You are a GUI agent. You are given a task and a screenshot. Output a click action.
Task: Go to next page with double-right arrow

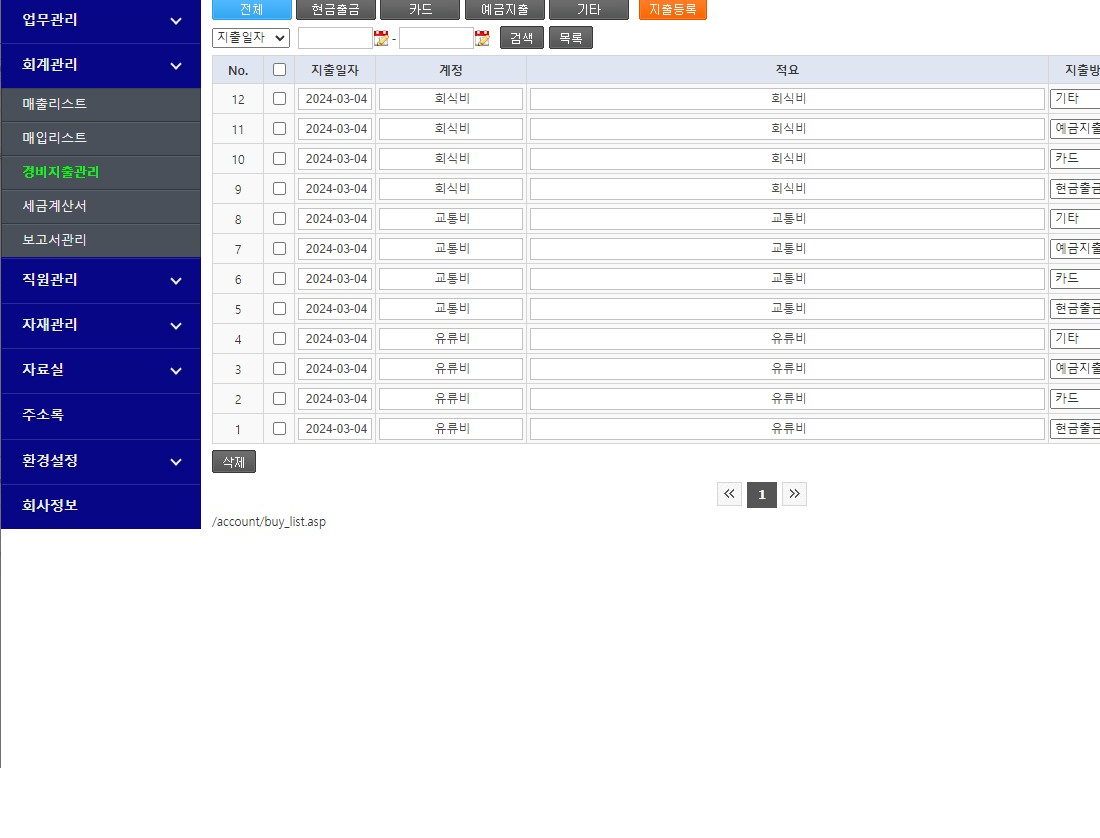(x=794, y=494)
